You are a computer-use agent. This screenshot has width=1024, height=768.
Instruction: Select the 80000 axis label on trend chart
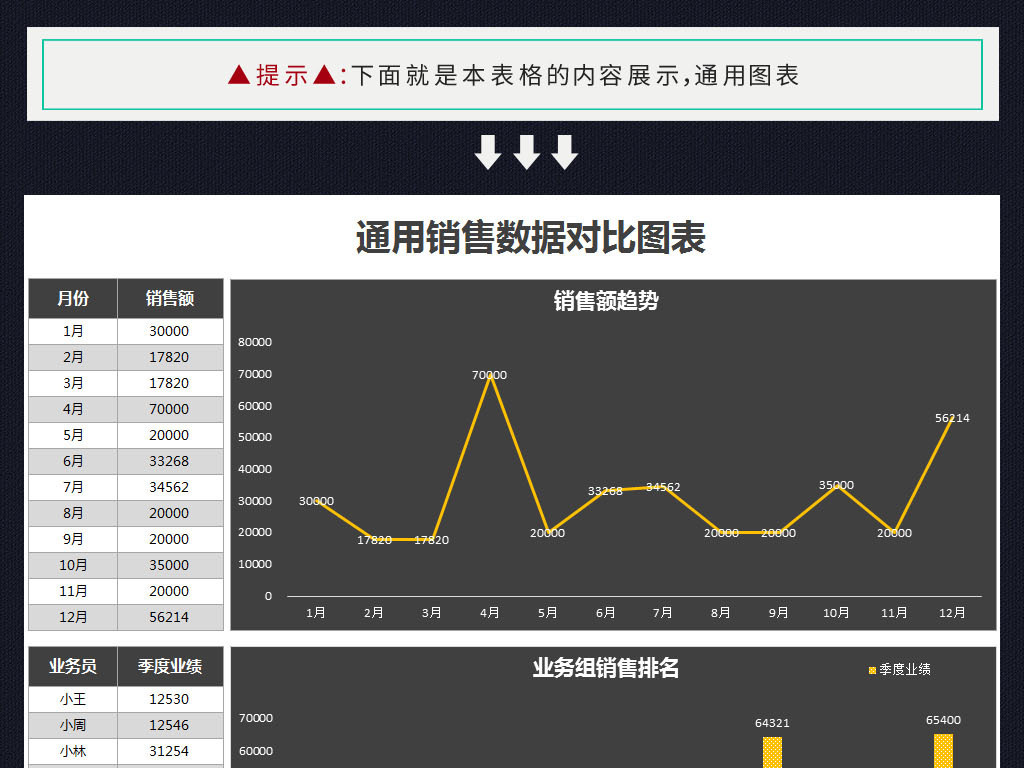pos(255,342)
